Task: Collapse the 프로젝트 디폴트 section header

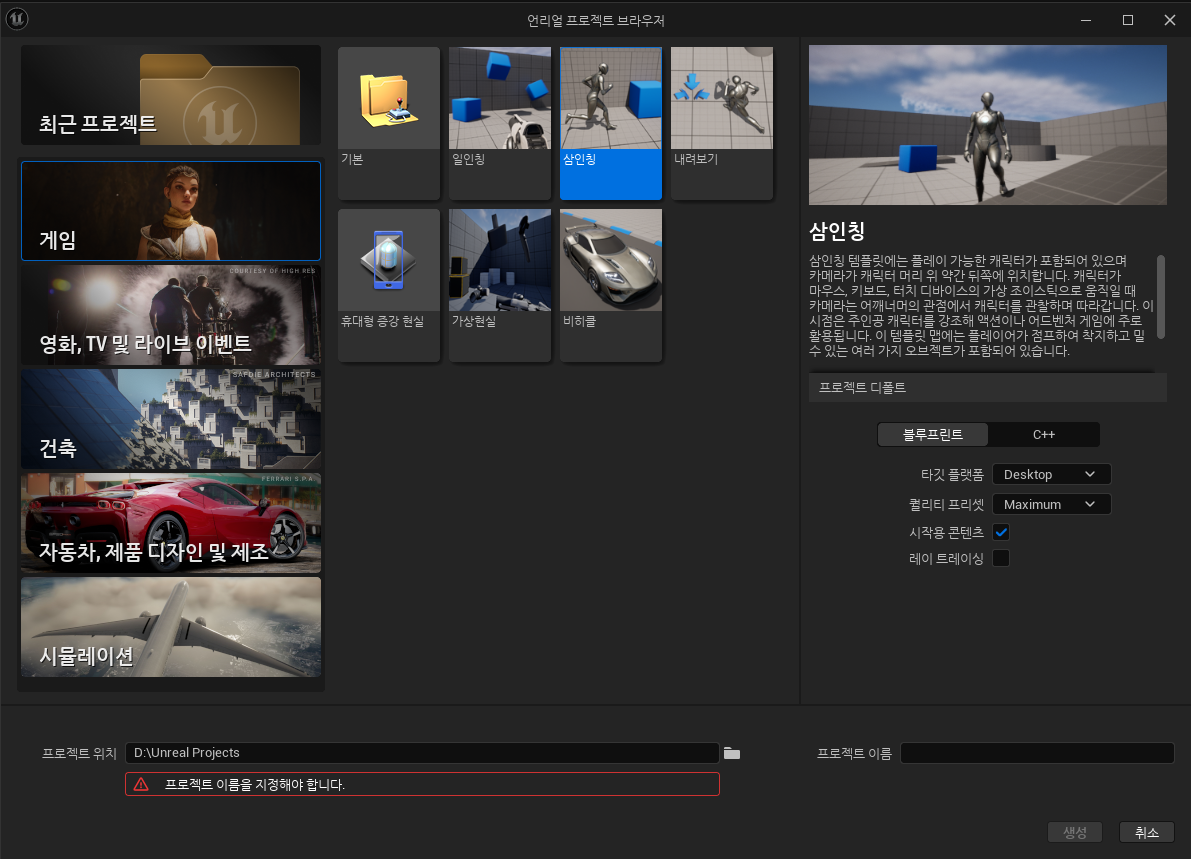Action: click(x=987, y=387)
